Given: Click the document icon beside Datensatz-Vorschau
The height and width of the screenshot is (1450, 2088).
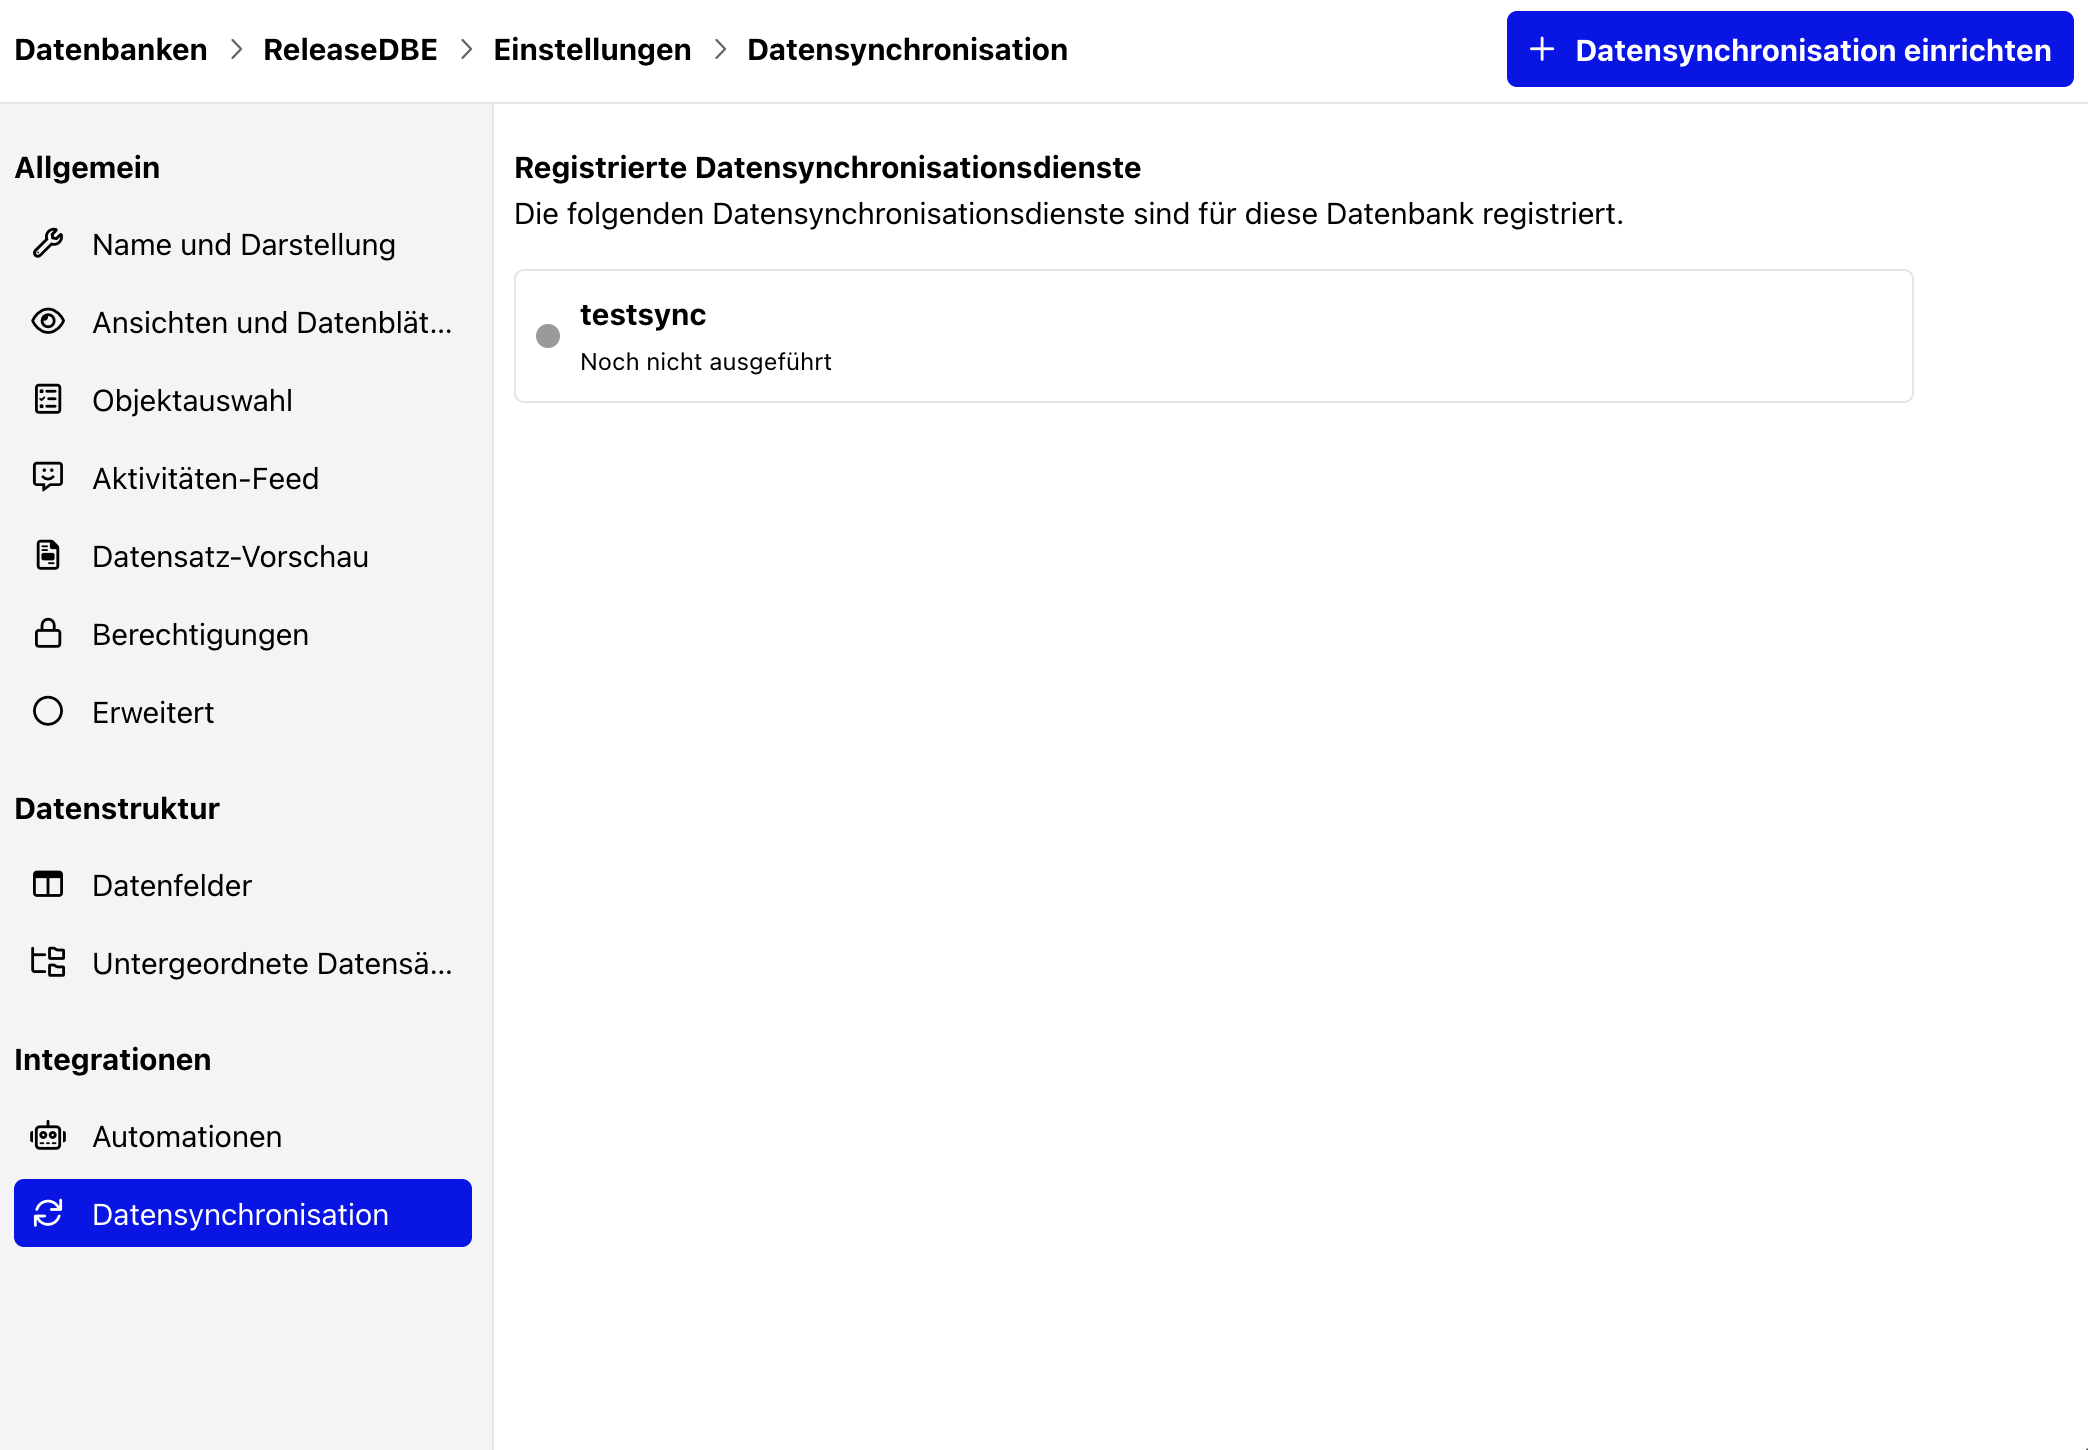Looking at the screenshot, I should (48, 555).
